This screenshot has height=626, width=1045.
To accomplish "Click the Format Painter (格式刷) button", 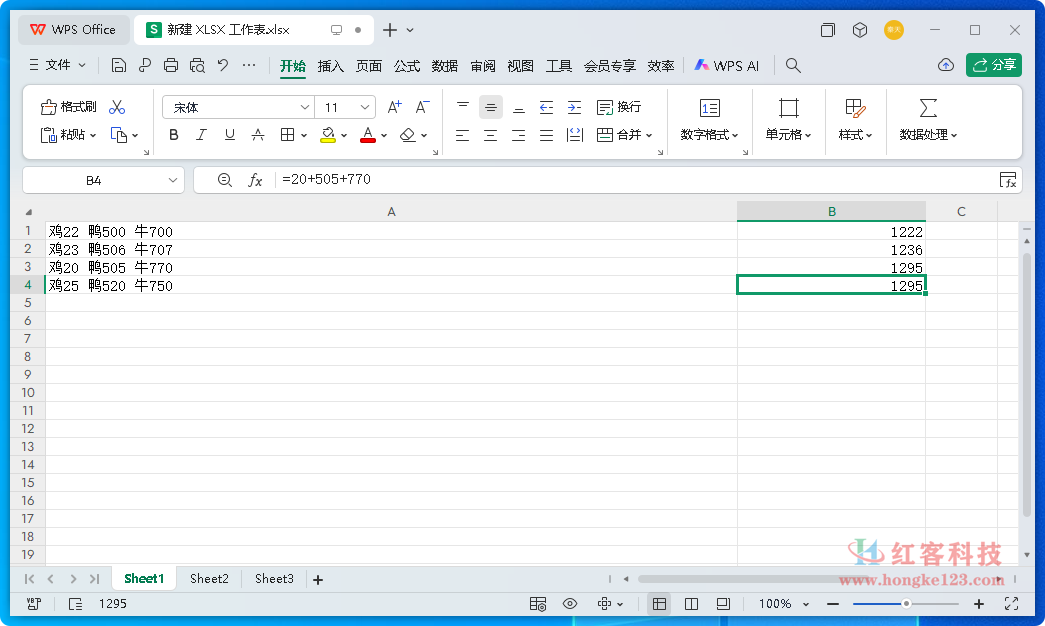I will [69, 107].
